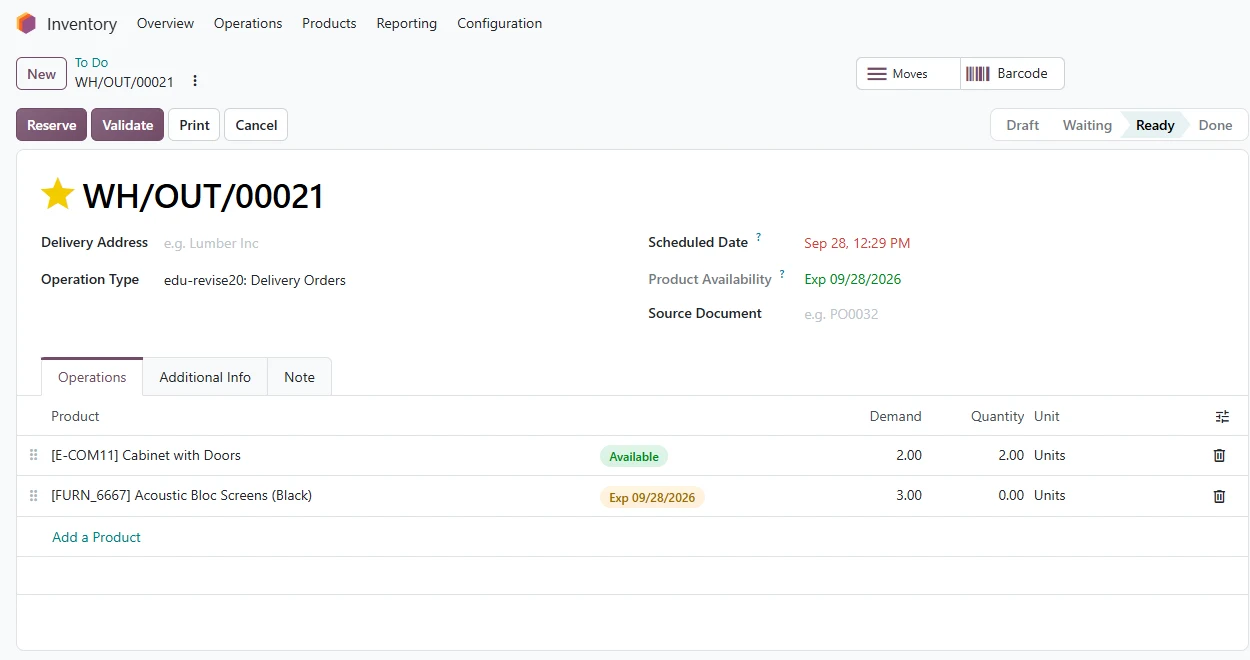Click the large WH/OUT/00021 record title
Image resolution: width=1250 pixels, height=660 pixels.
204,195
